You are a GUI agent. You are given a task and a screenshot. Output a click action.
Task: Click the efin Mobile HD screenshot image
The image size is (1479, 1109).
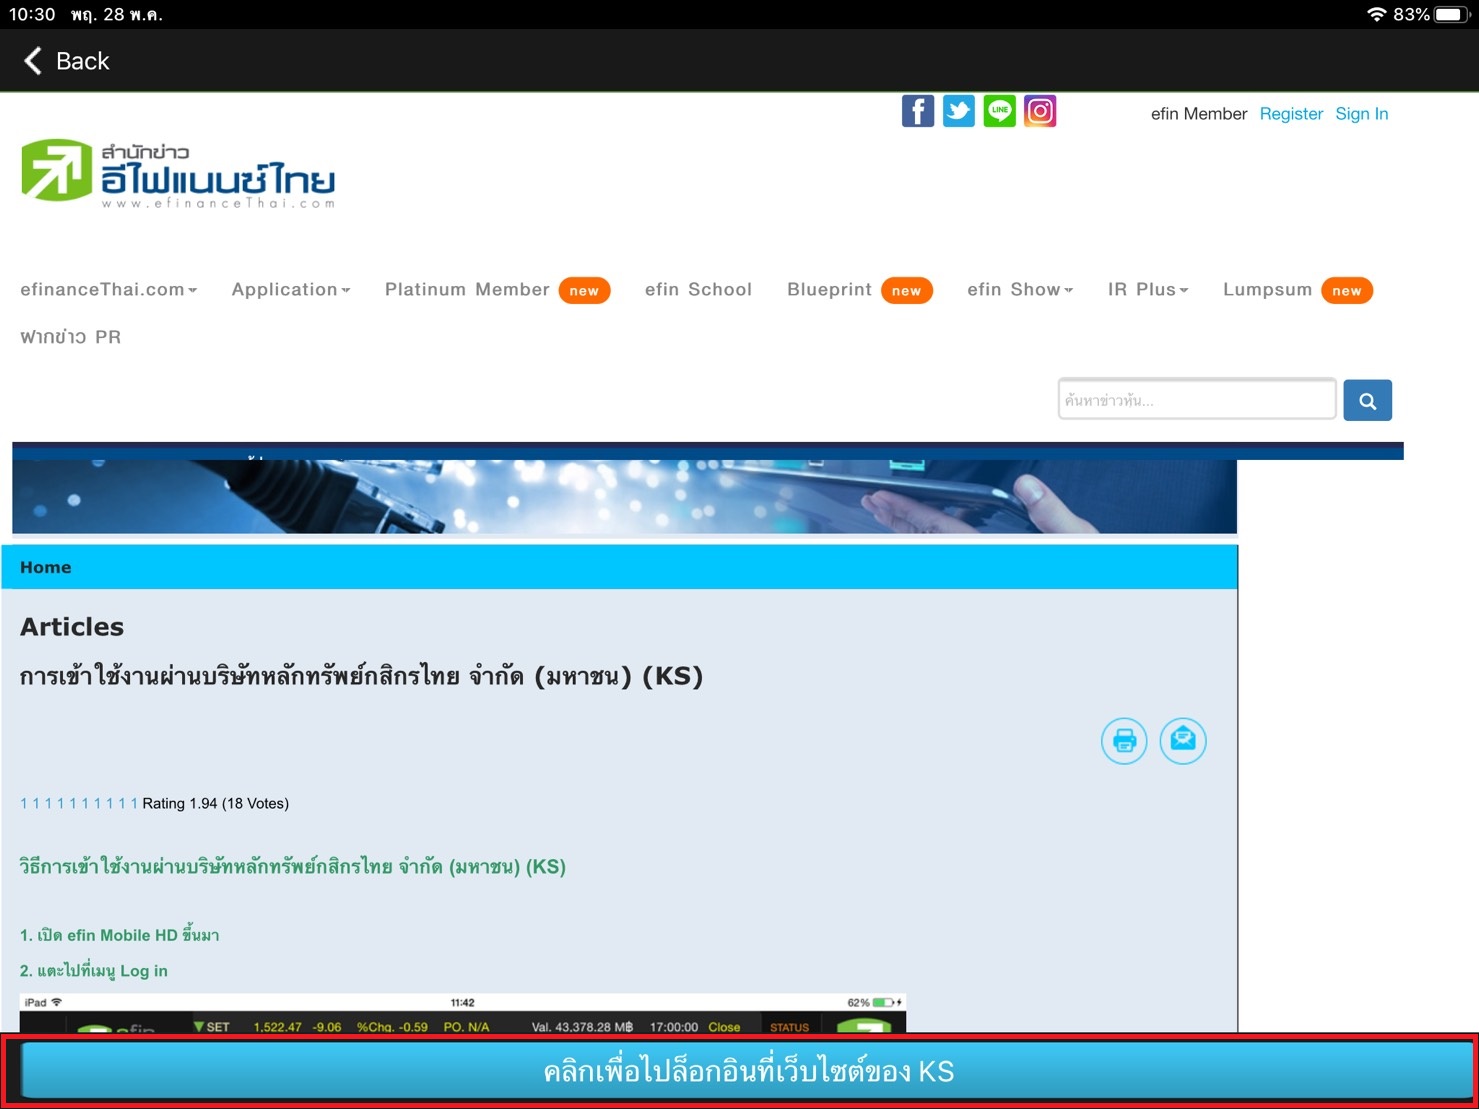[x=463, y=1013]
